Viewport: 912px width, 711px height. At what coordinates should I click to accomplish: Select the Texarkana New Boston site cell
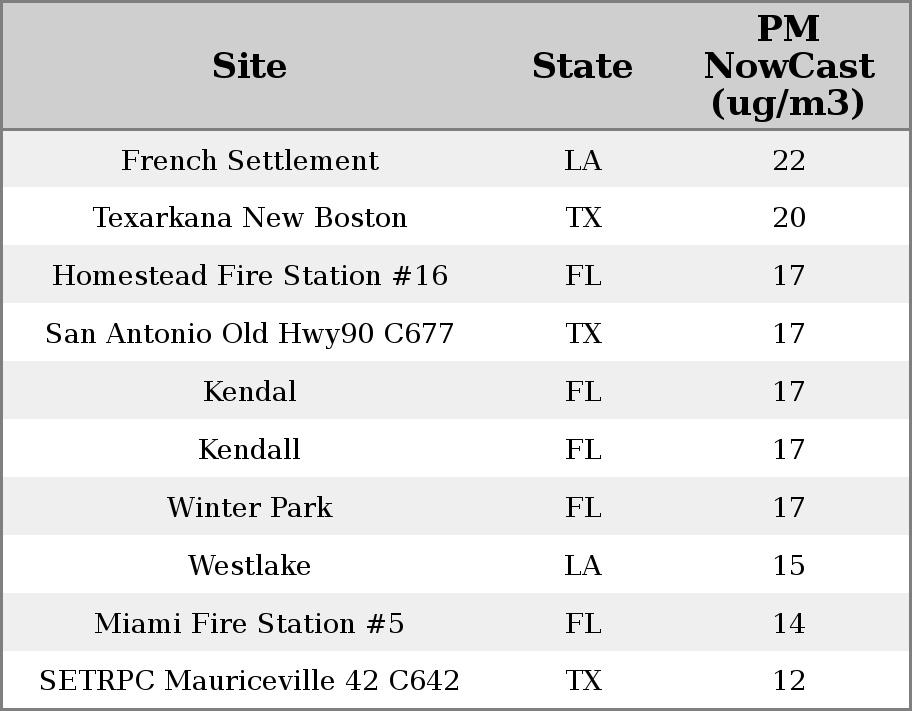[x=250, y=218]
